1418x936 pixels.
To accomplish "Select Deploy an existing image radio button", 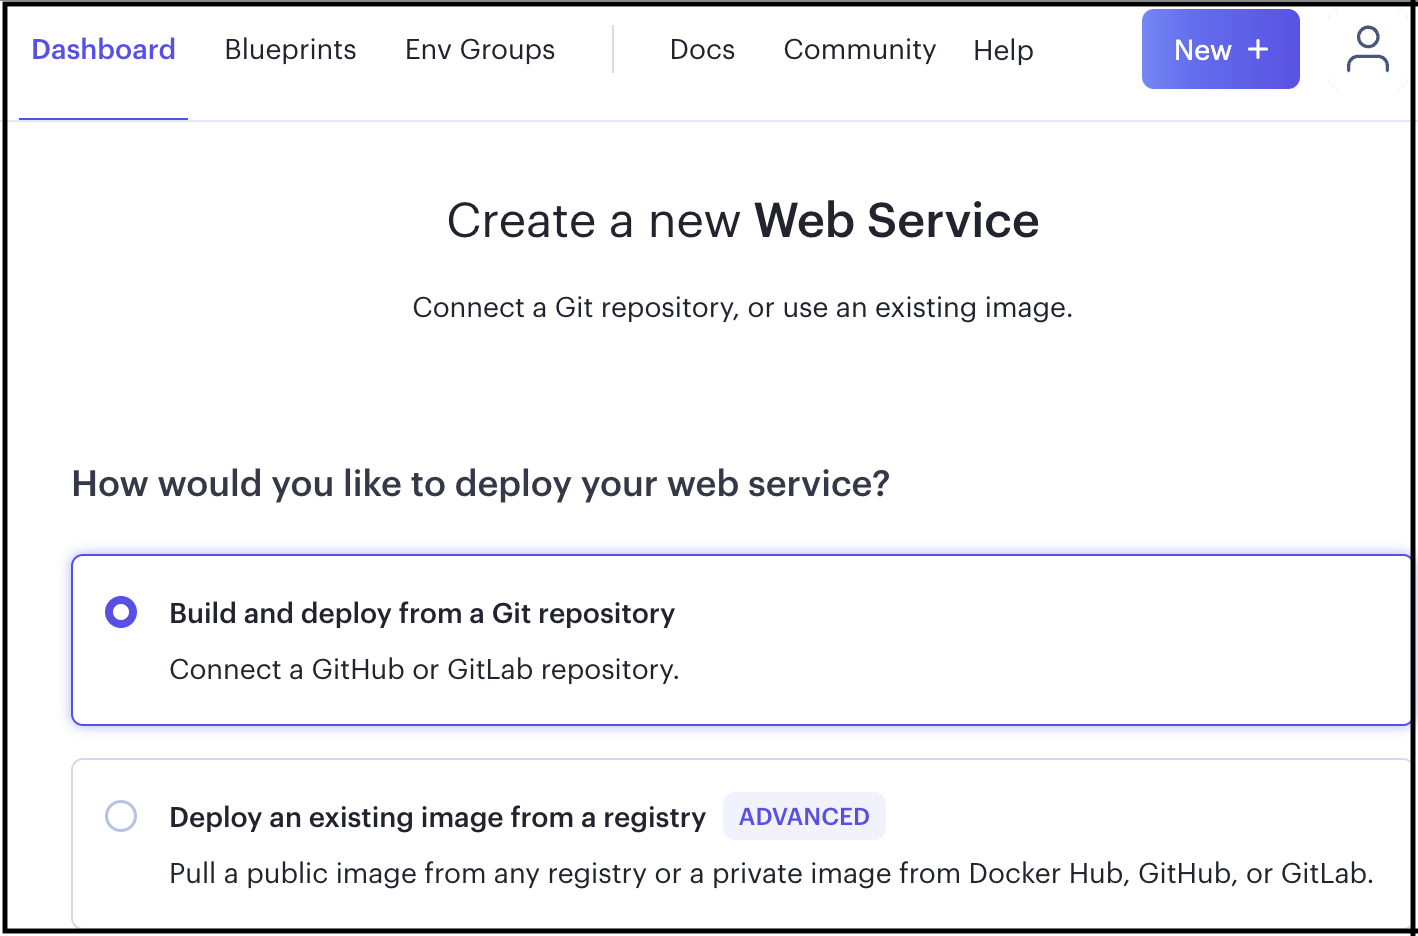I will click(x=121, y=816).
